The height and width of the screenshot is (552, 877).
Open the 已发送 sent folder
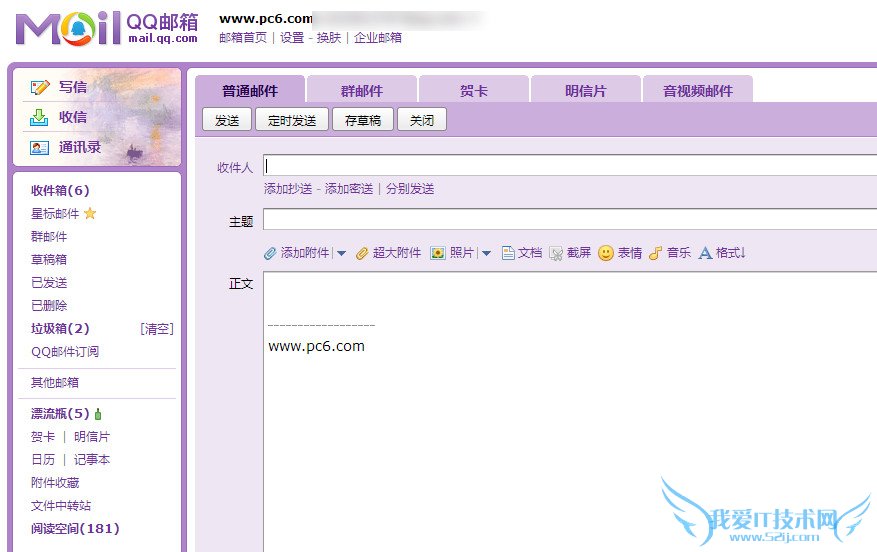49,282
